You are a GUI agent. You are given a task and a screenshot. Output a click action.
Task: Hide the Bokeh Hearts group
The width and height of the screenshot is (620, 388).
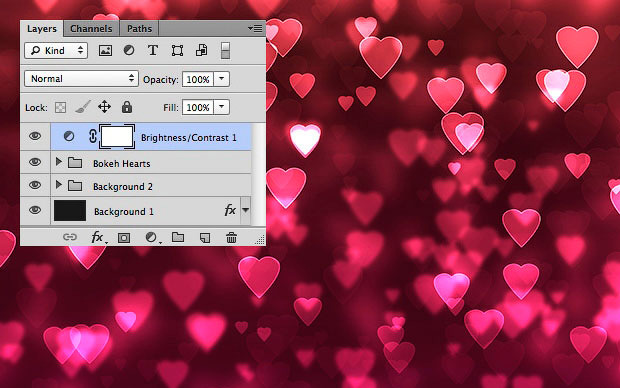pyautogui.click(x=35, y=162)
